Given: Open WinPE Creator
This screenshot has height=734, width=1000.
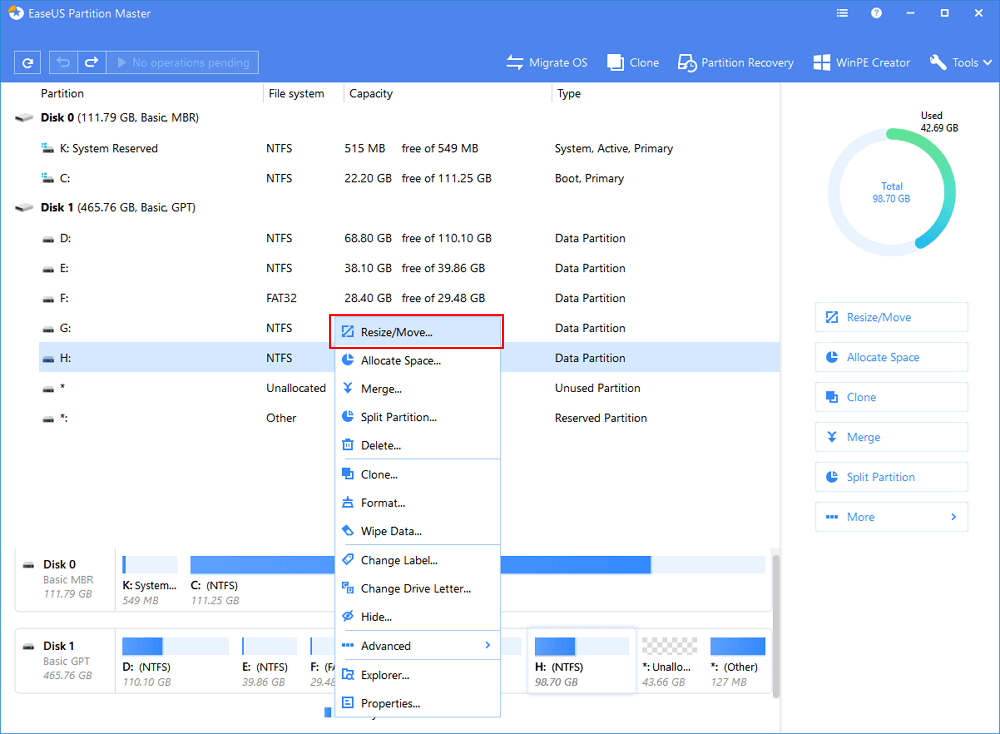Looking at the screenshot, I should [861, 63].
